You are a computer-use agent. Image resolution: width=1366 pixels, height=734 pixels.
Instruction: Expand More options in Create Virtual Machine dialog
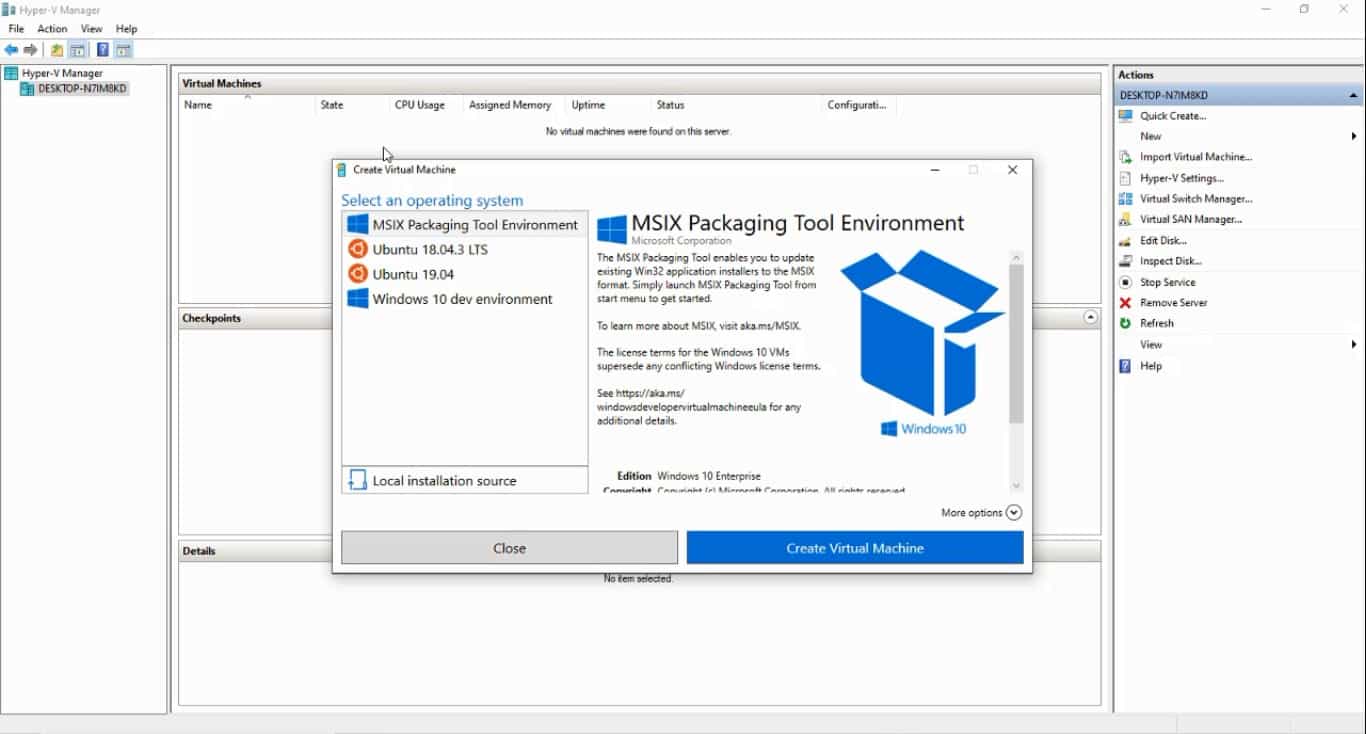click(981, 513)
